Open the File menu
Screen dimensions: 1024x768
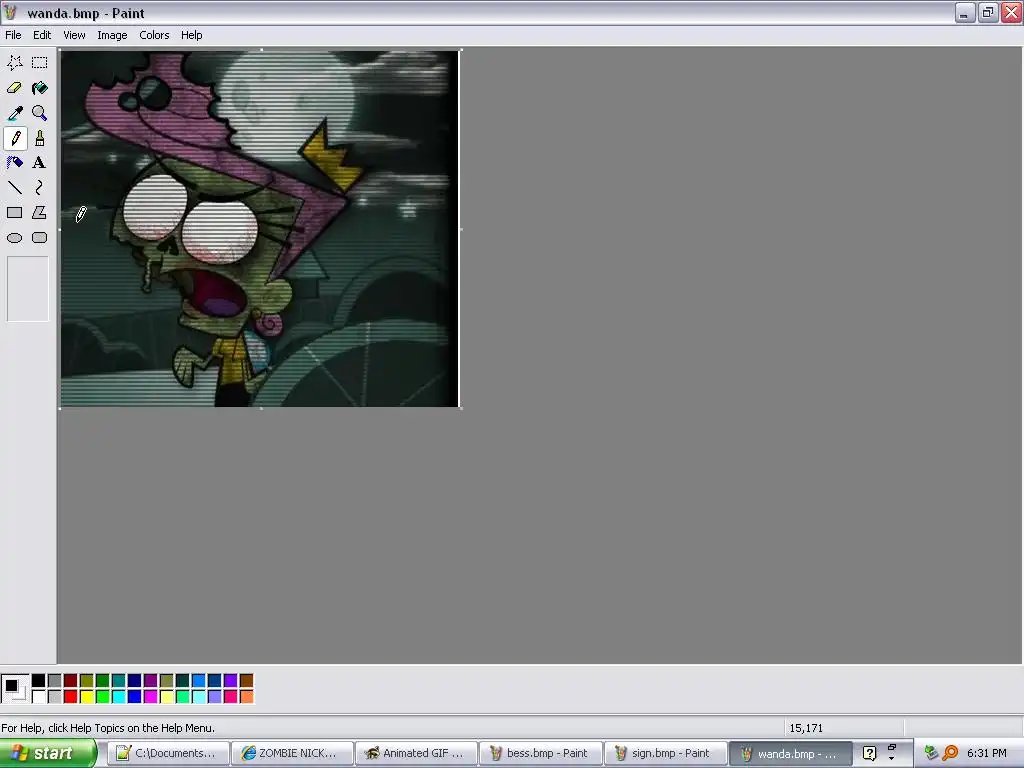[13, 35]
